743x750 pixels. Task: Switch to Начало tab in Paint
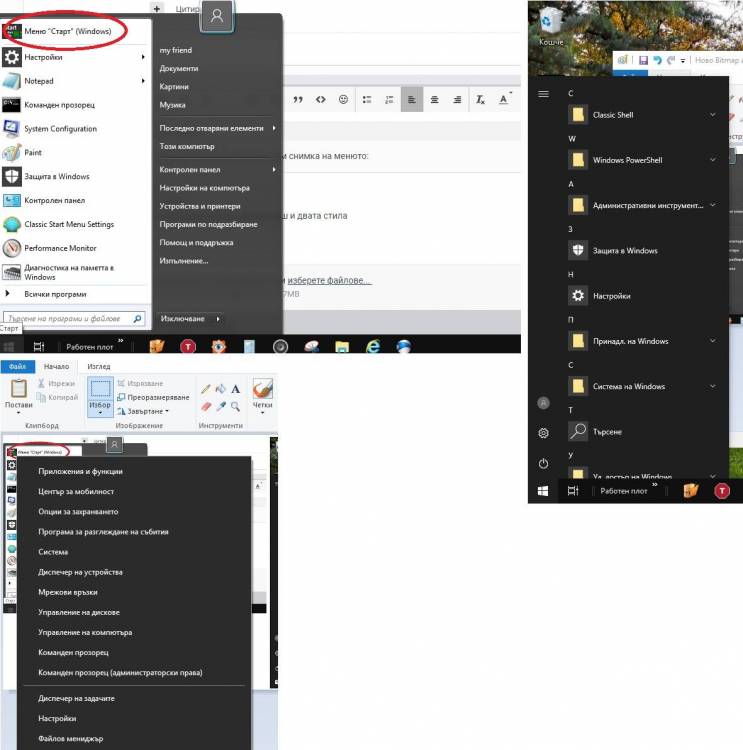[56, 366]
